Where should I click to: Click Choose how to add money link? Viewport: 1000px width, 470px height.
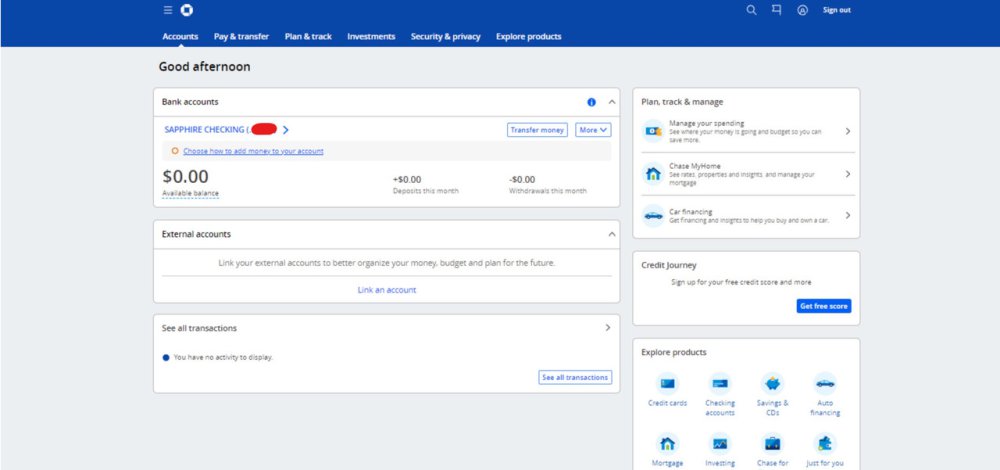pyautogui.click(x=253, y=151)
